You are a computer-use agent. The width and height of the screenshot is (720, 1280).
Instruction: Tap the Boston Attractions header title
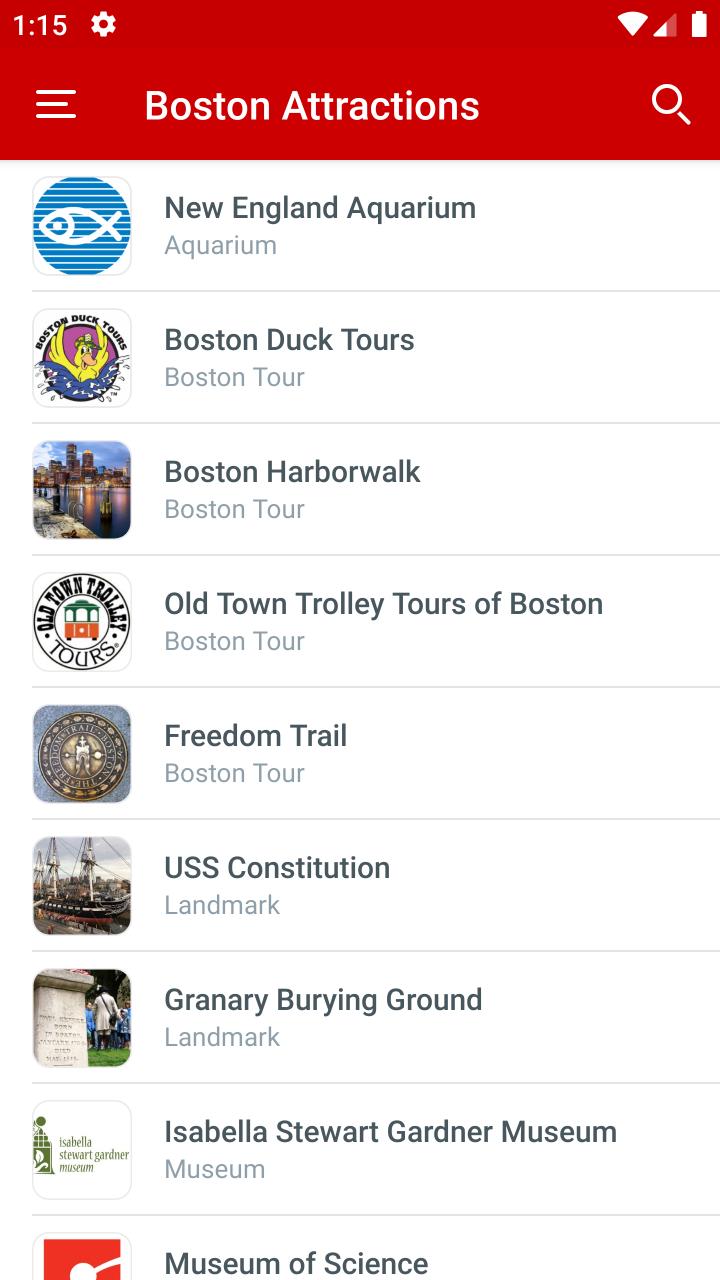pyautogui.click(x=312, y=105)
